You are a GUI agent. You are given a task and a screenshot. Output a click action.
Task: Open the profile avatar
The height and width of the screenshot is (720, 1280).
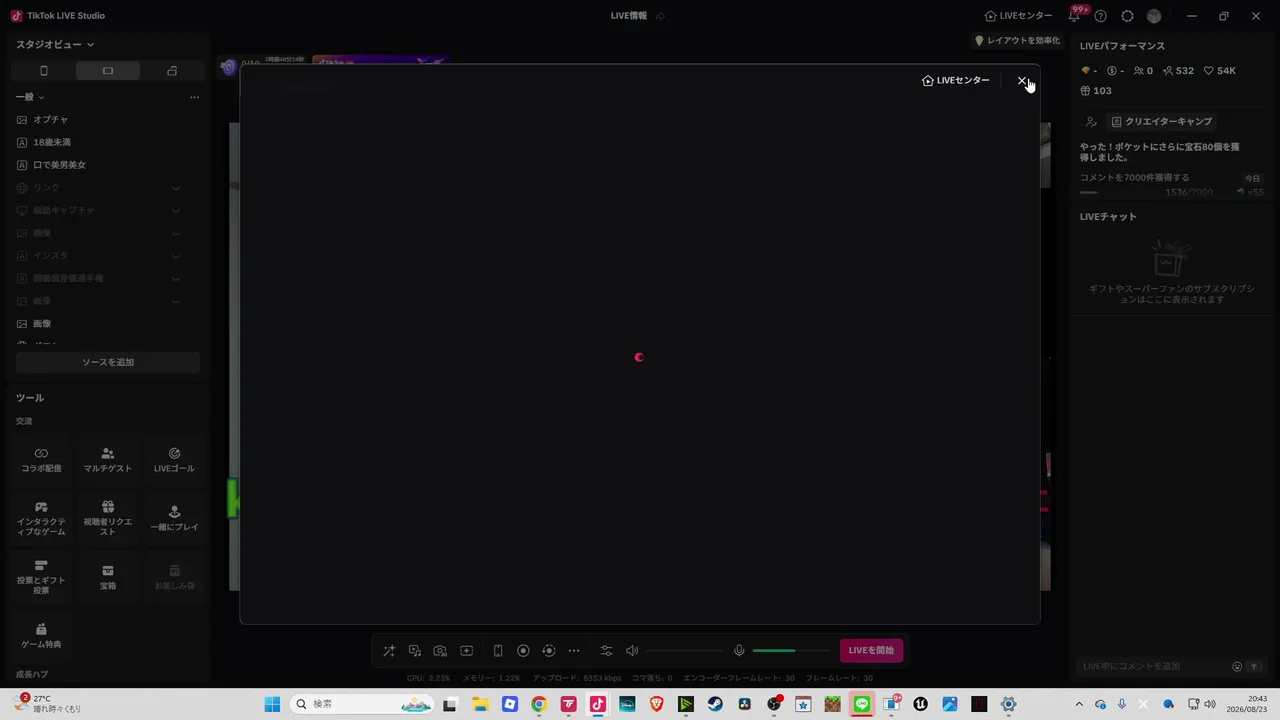1154,16
